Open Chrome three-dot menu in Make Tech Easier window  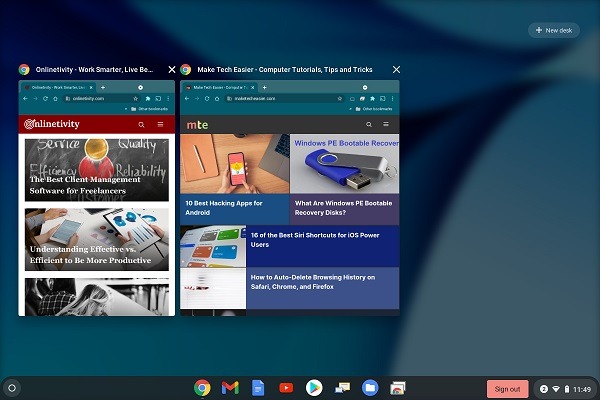click(393, 98)
